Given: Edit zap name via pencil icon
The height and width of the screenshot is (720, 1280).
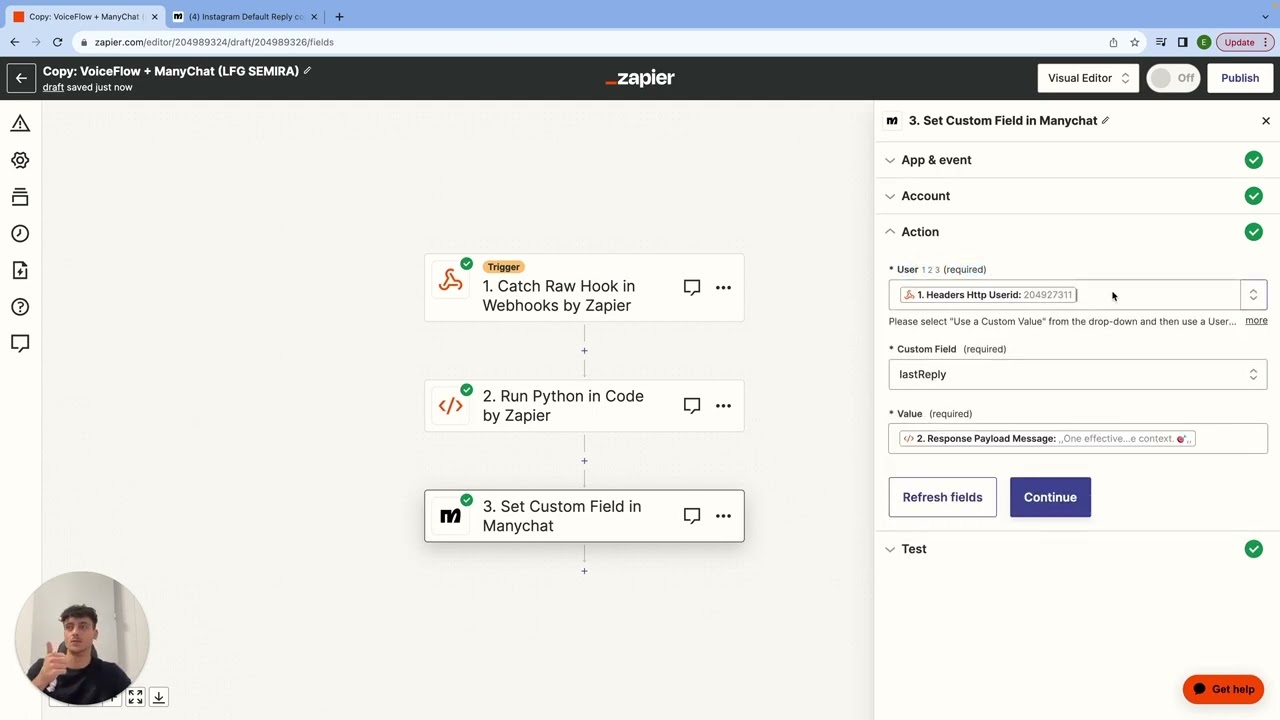Looking at the screenshot, I should 307,71.
